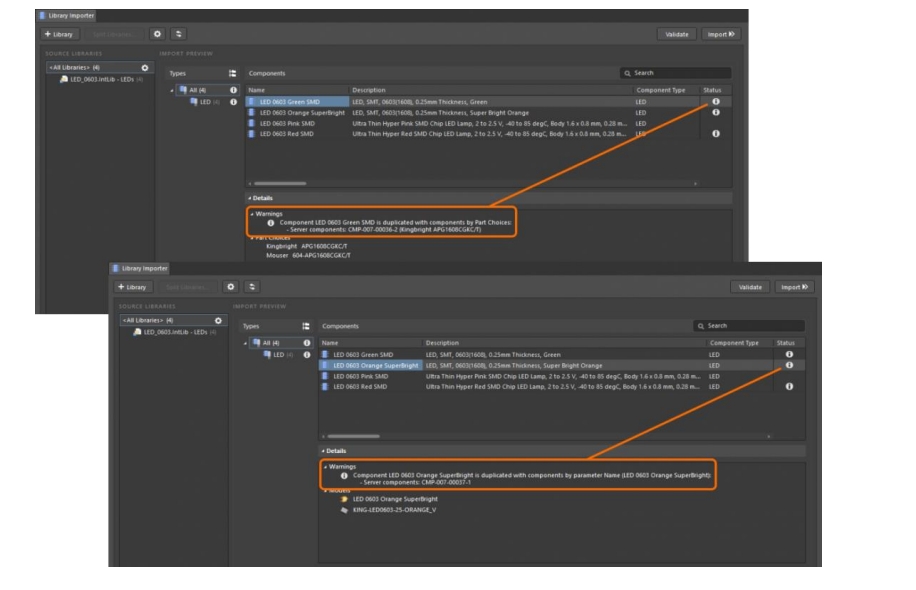Screen dimensions: 916x590
Task: Click status info icon for Red SMD in front window
Action: 789,387
